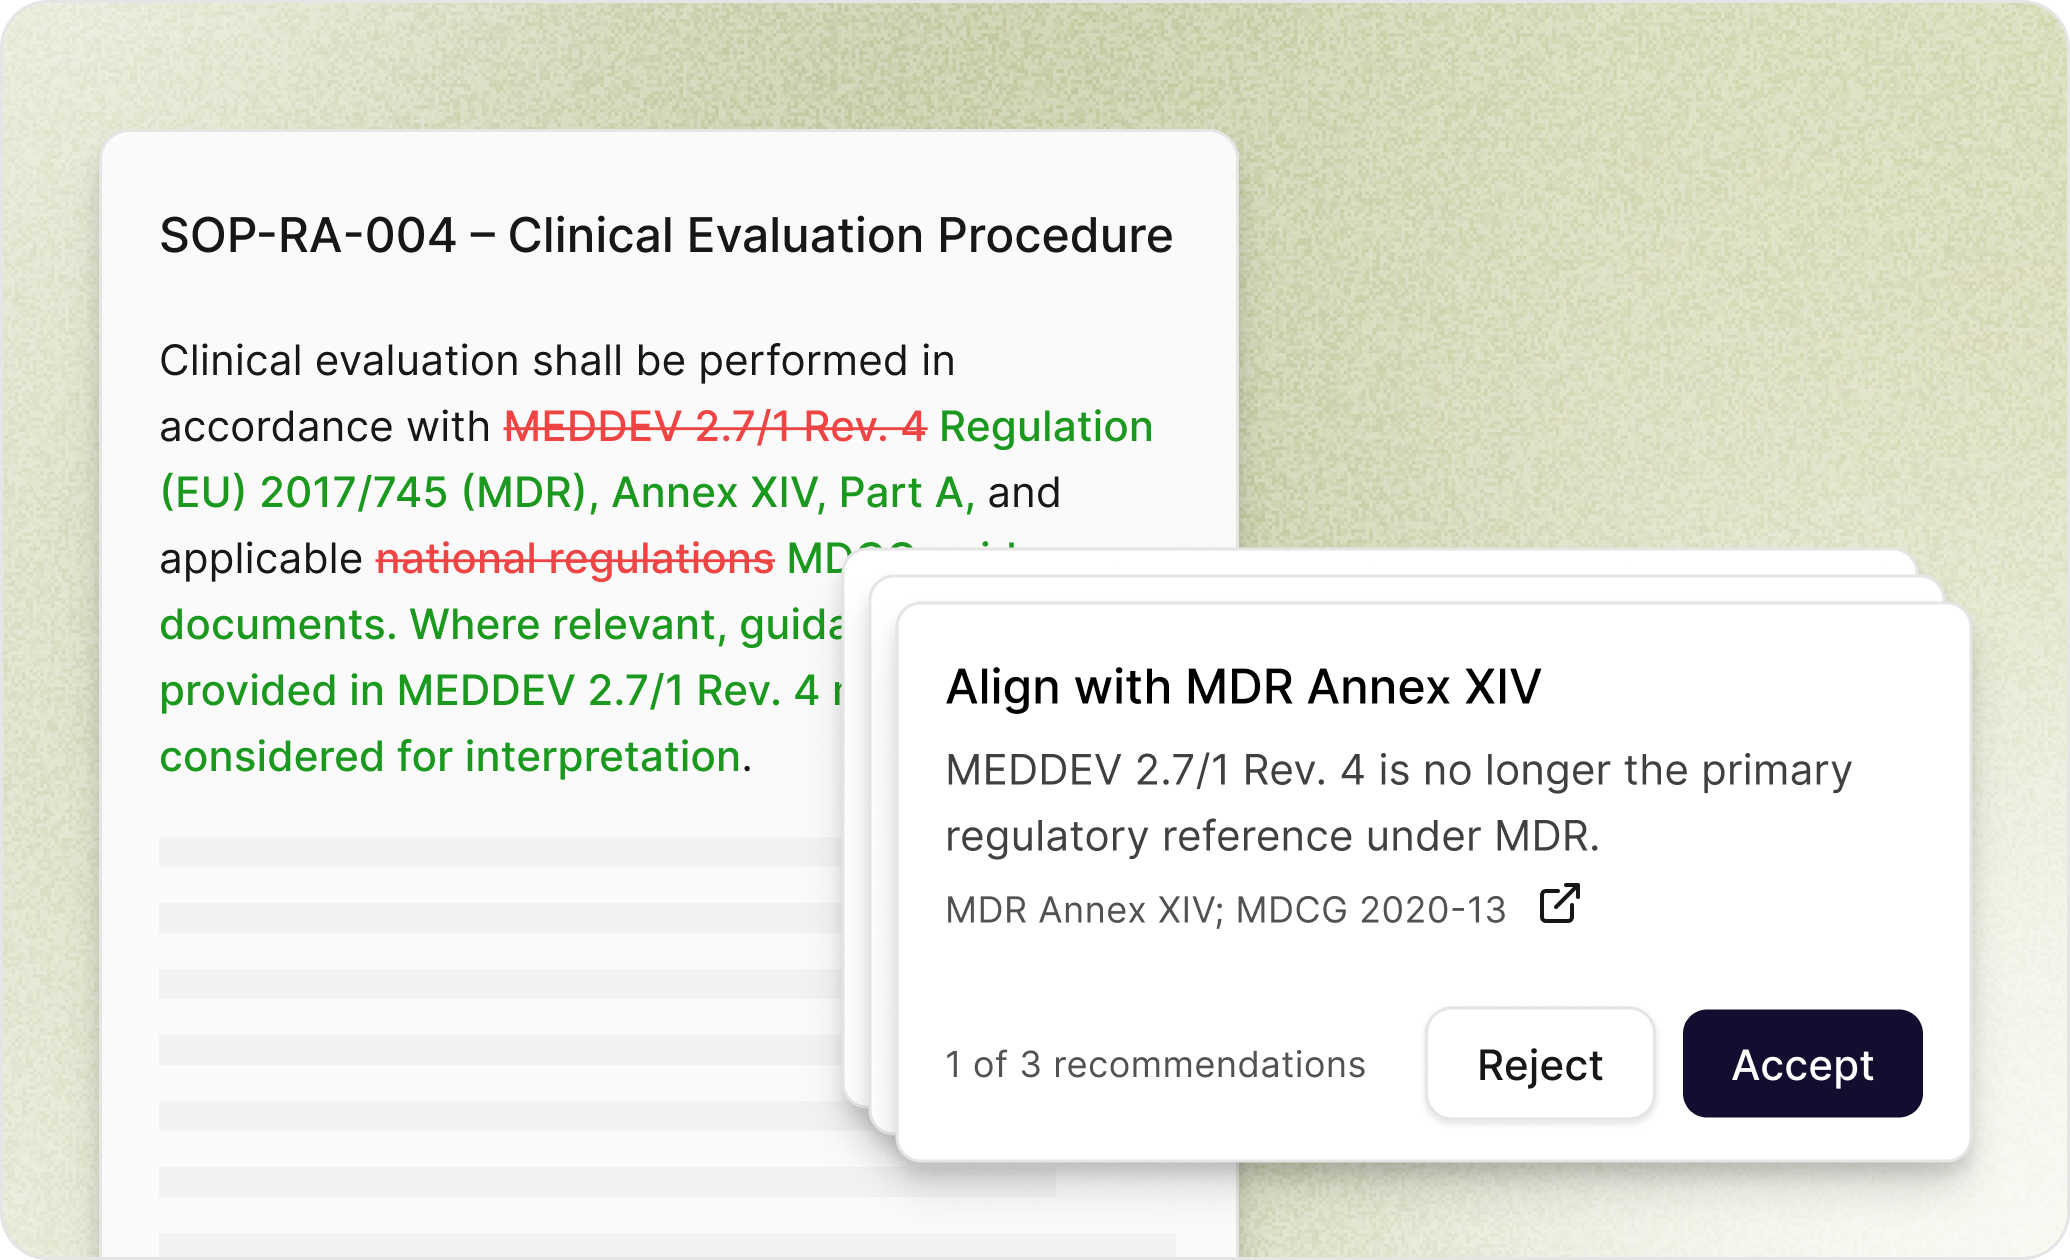This screenshot has height=1260, width=2070.
Task: Click the green 'Annex XIV, Part A,' text
Action: click(x=792, y=493)
